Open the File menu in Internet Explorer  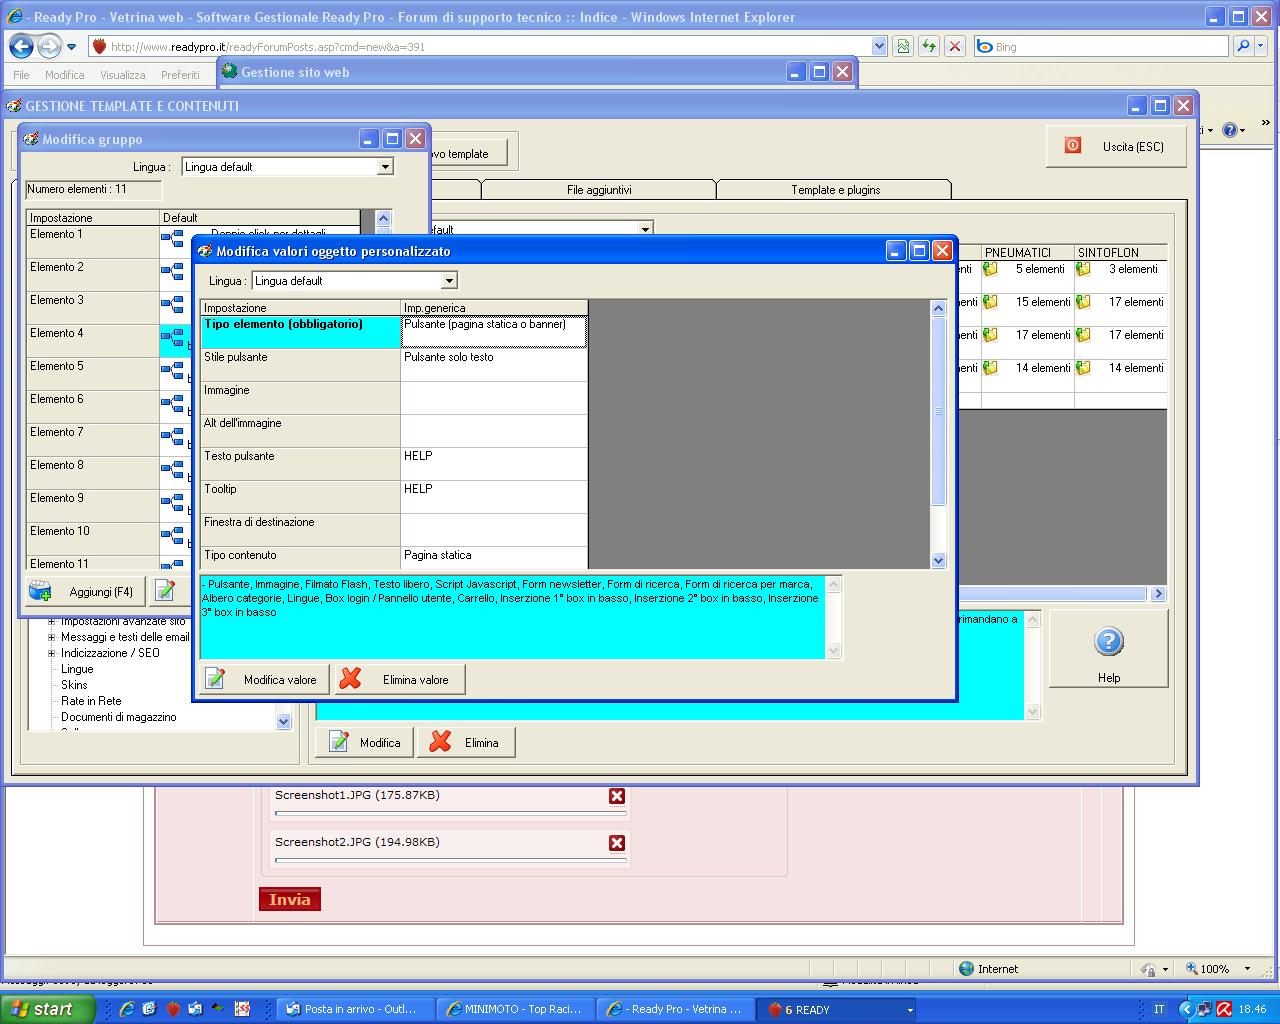coord(21,75)
